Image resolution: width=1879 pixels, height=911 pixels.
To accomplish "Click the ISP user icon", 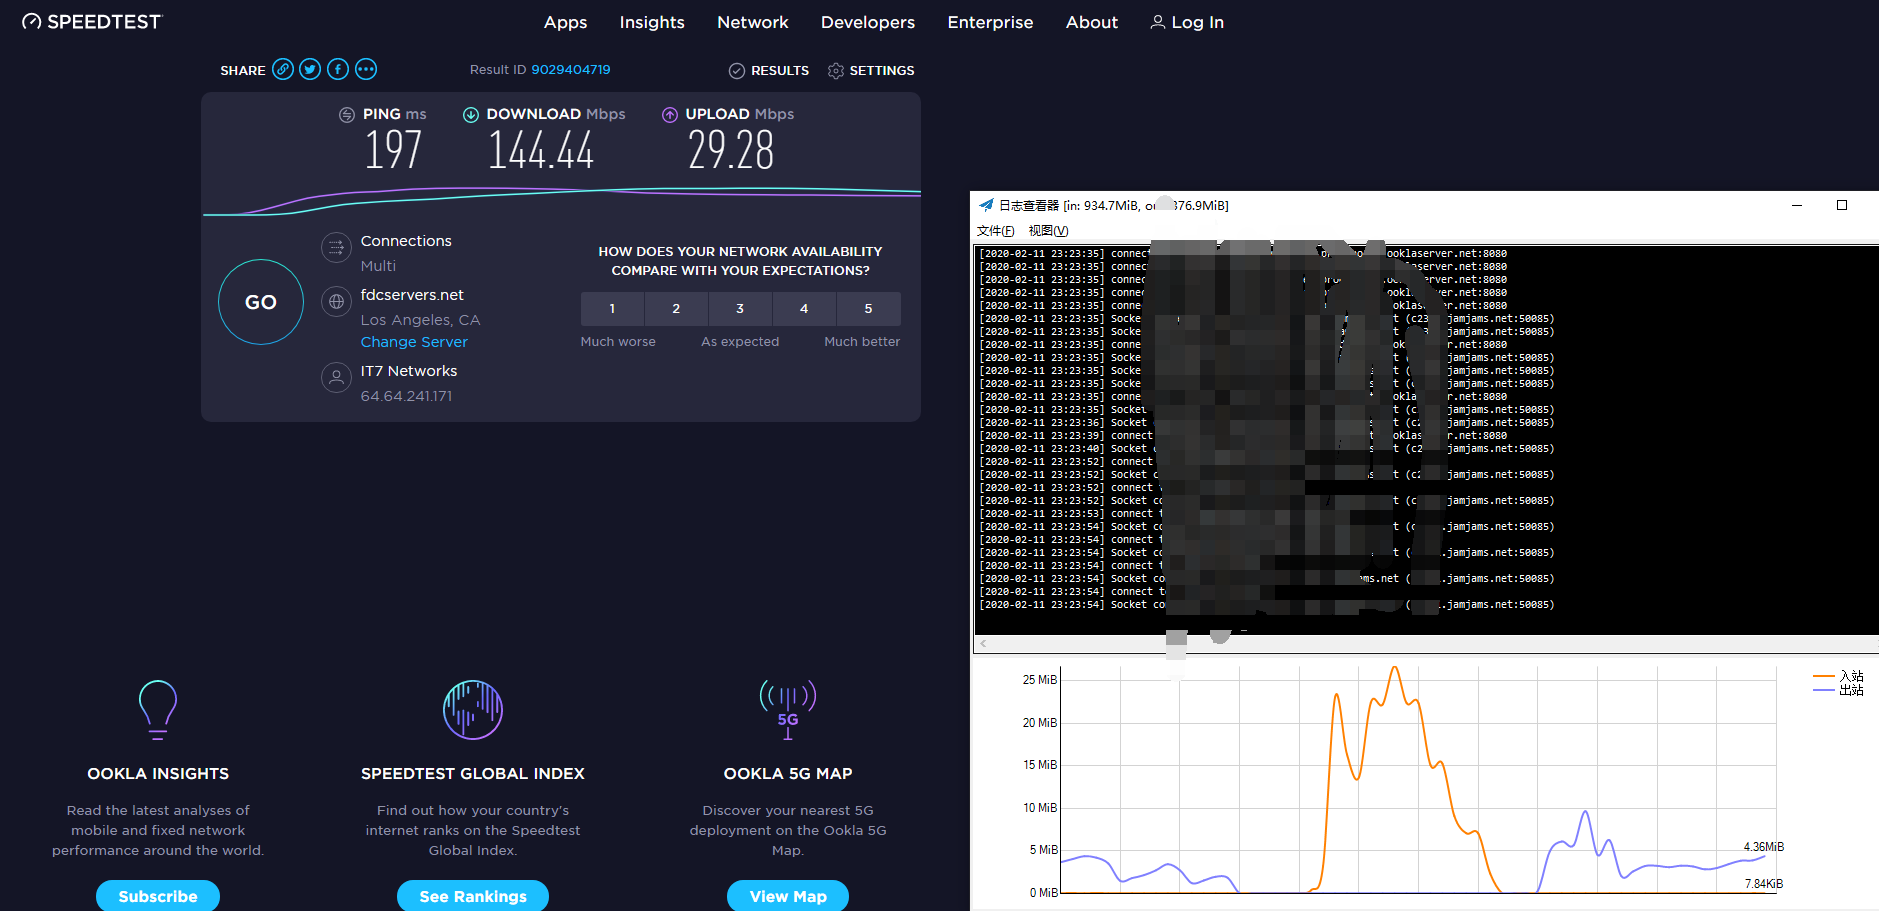I will click(336, 377).
